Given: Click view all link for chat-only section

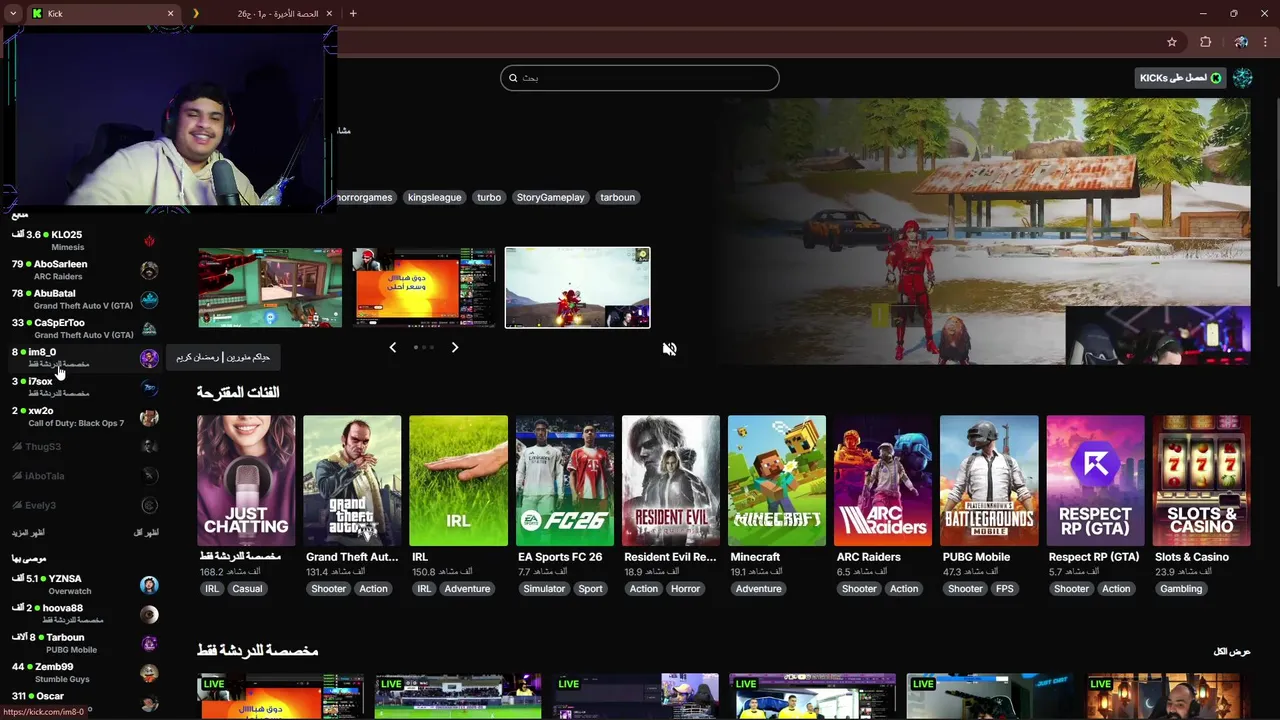Looking at the screenshot, I should (1232, 652).
